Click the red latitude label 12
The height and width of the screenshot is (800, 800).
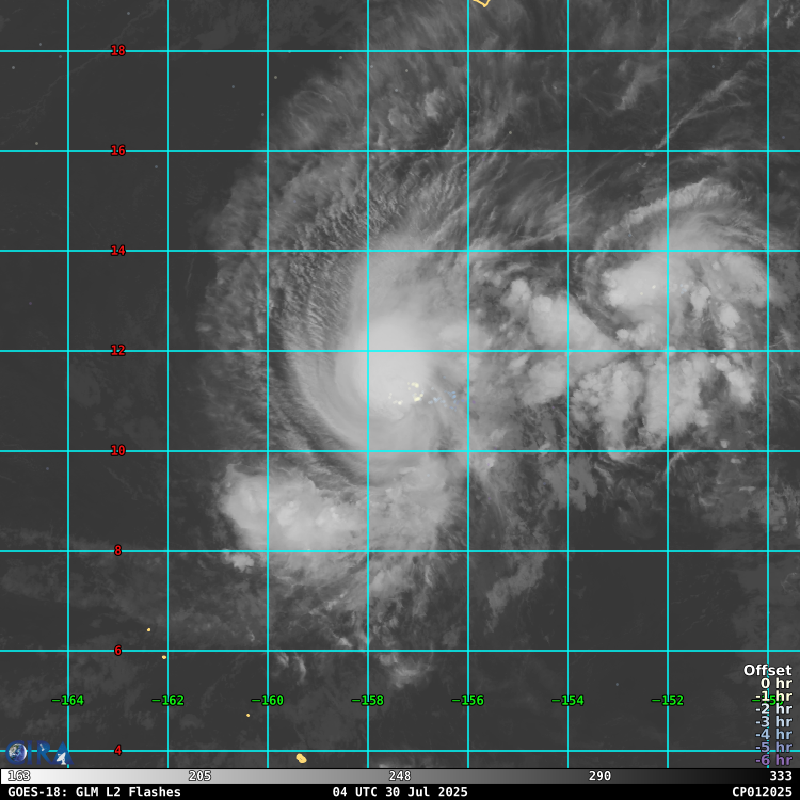(x=118, y=350)
